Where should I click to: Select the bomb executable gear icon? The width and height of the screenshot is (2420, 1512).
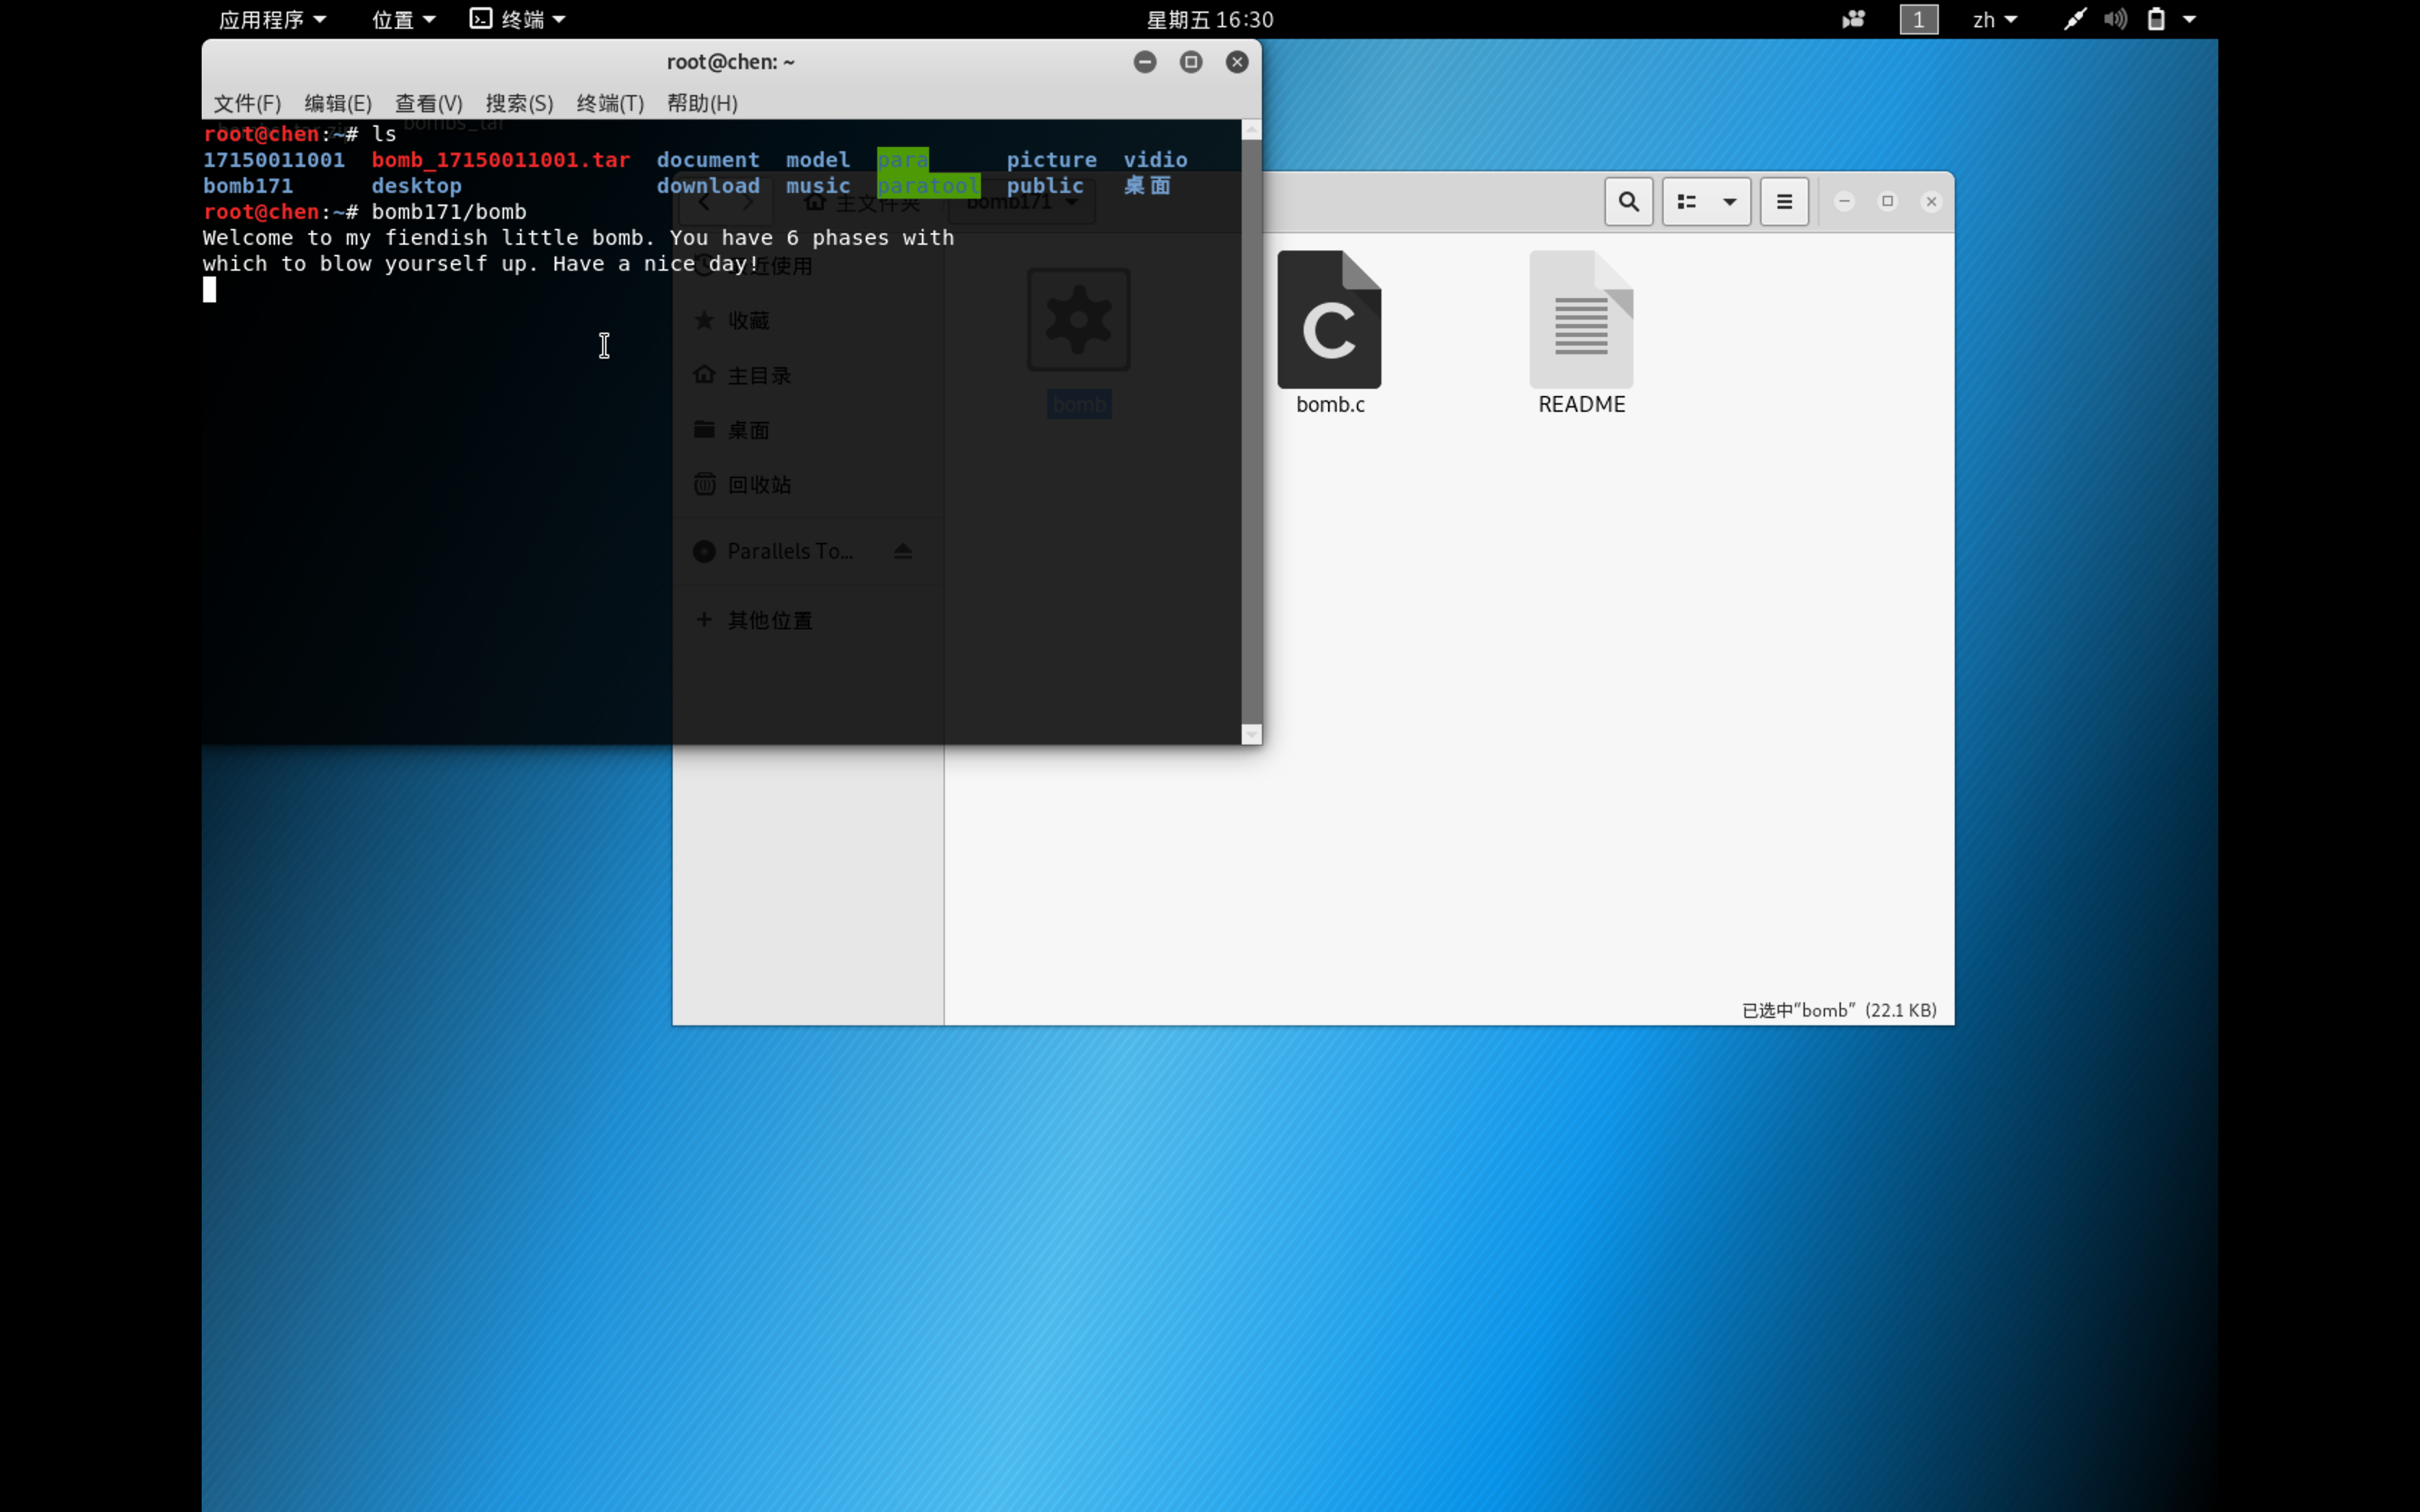click(x=1078, y=320)
